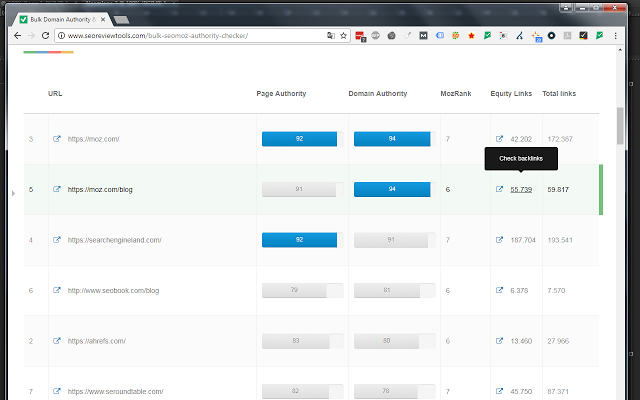Open the https://ahrefs.com/ link
The width and height of the screenshot is (640, 400).
click(x=97, y=341)
